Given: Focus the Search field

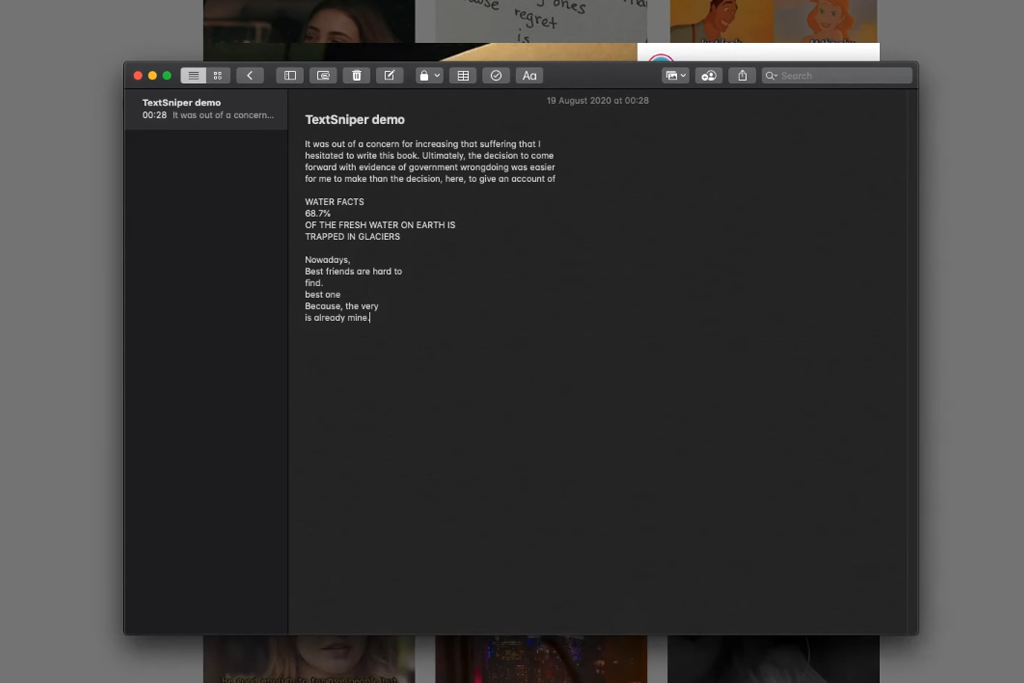Looking at the screenshot, I should (x=837, y=76).
